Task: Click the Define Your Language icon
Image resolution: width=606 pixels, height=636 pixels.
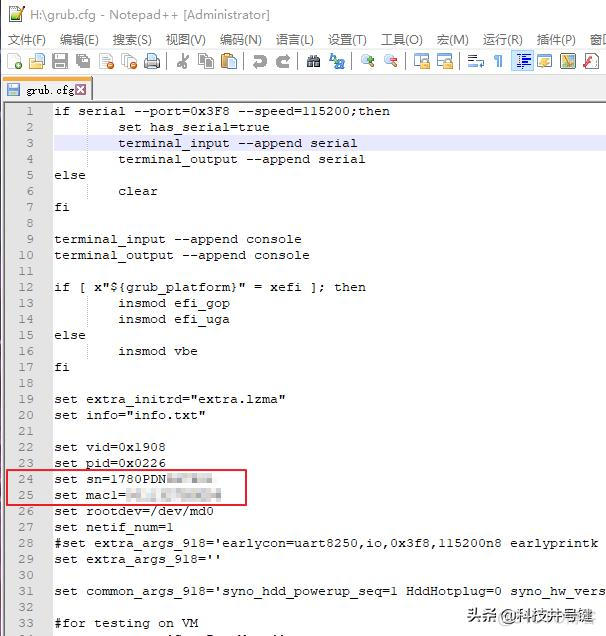Action: point(545,61)
